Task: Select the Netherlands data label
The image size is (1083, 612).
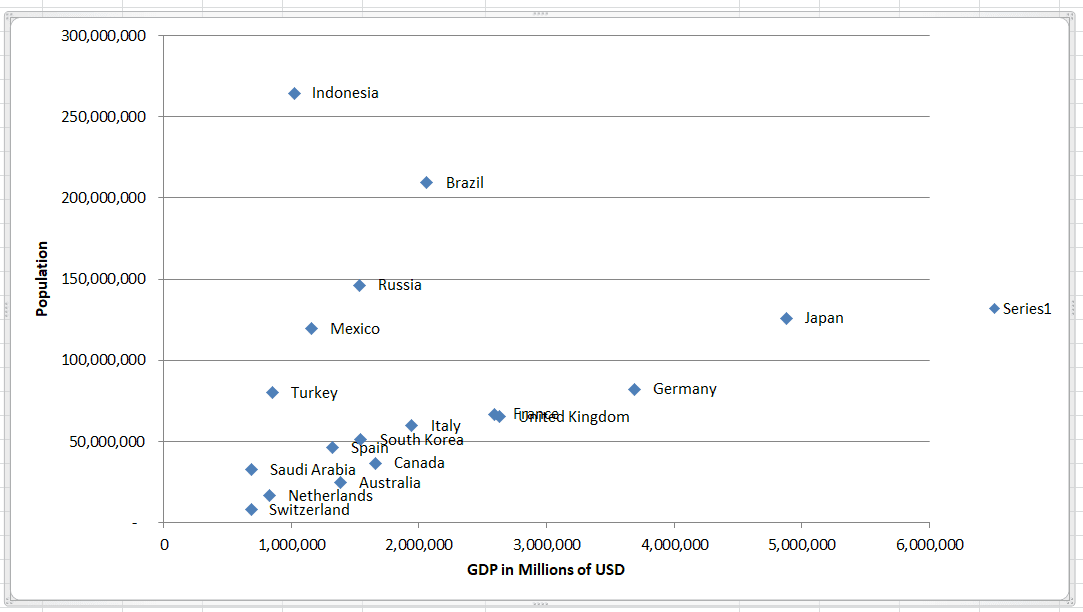Action: 330,495
